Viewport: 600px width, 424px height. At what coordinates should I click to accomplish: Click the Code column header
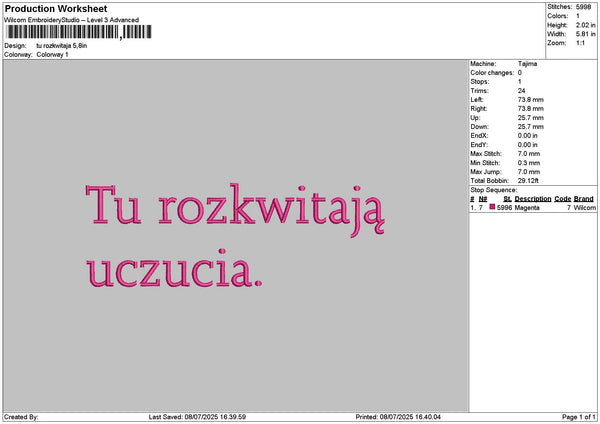point(563,199)
